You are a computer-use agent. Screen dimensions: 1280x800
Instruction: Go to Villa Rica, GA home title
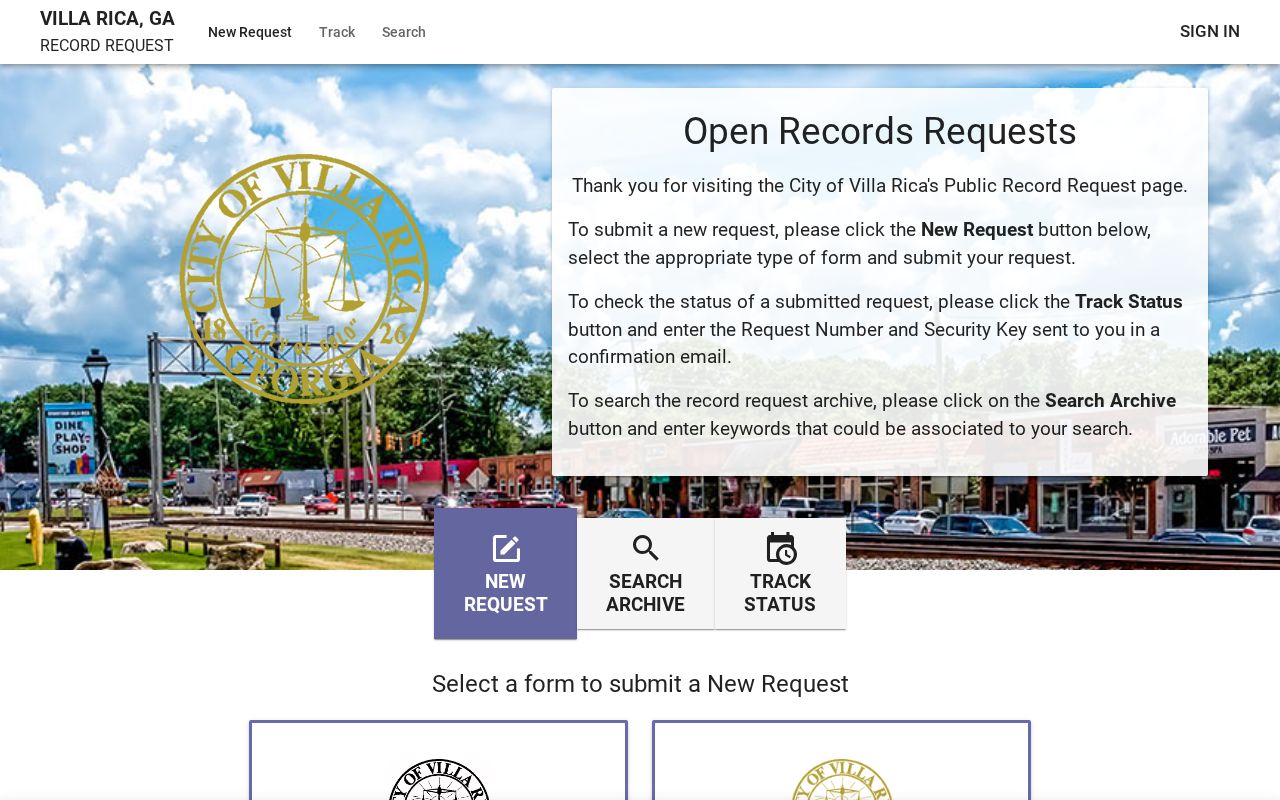(107, 19)
